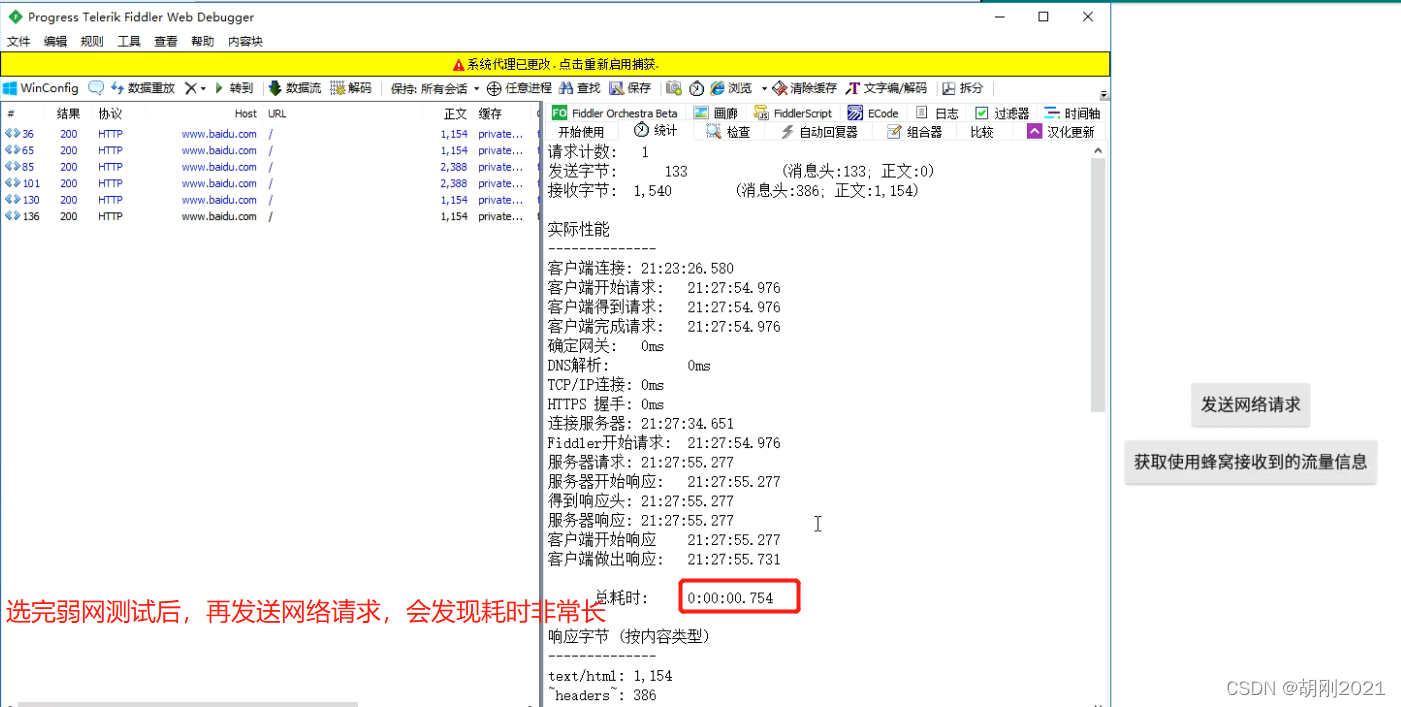The width and height of the screenshot is (1401, 707).
Task: Open the 规则 menu
Action: pos(92,41)
